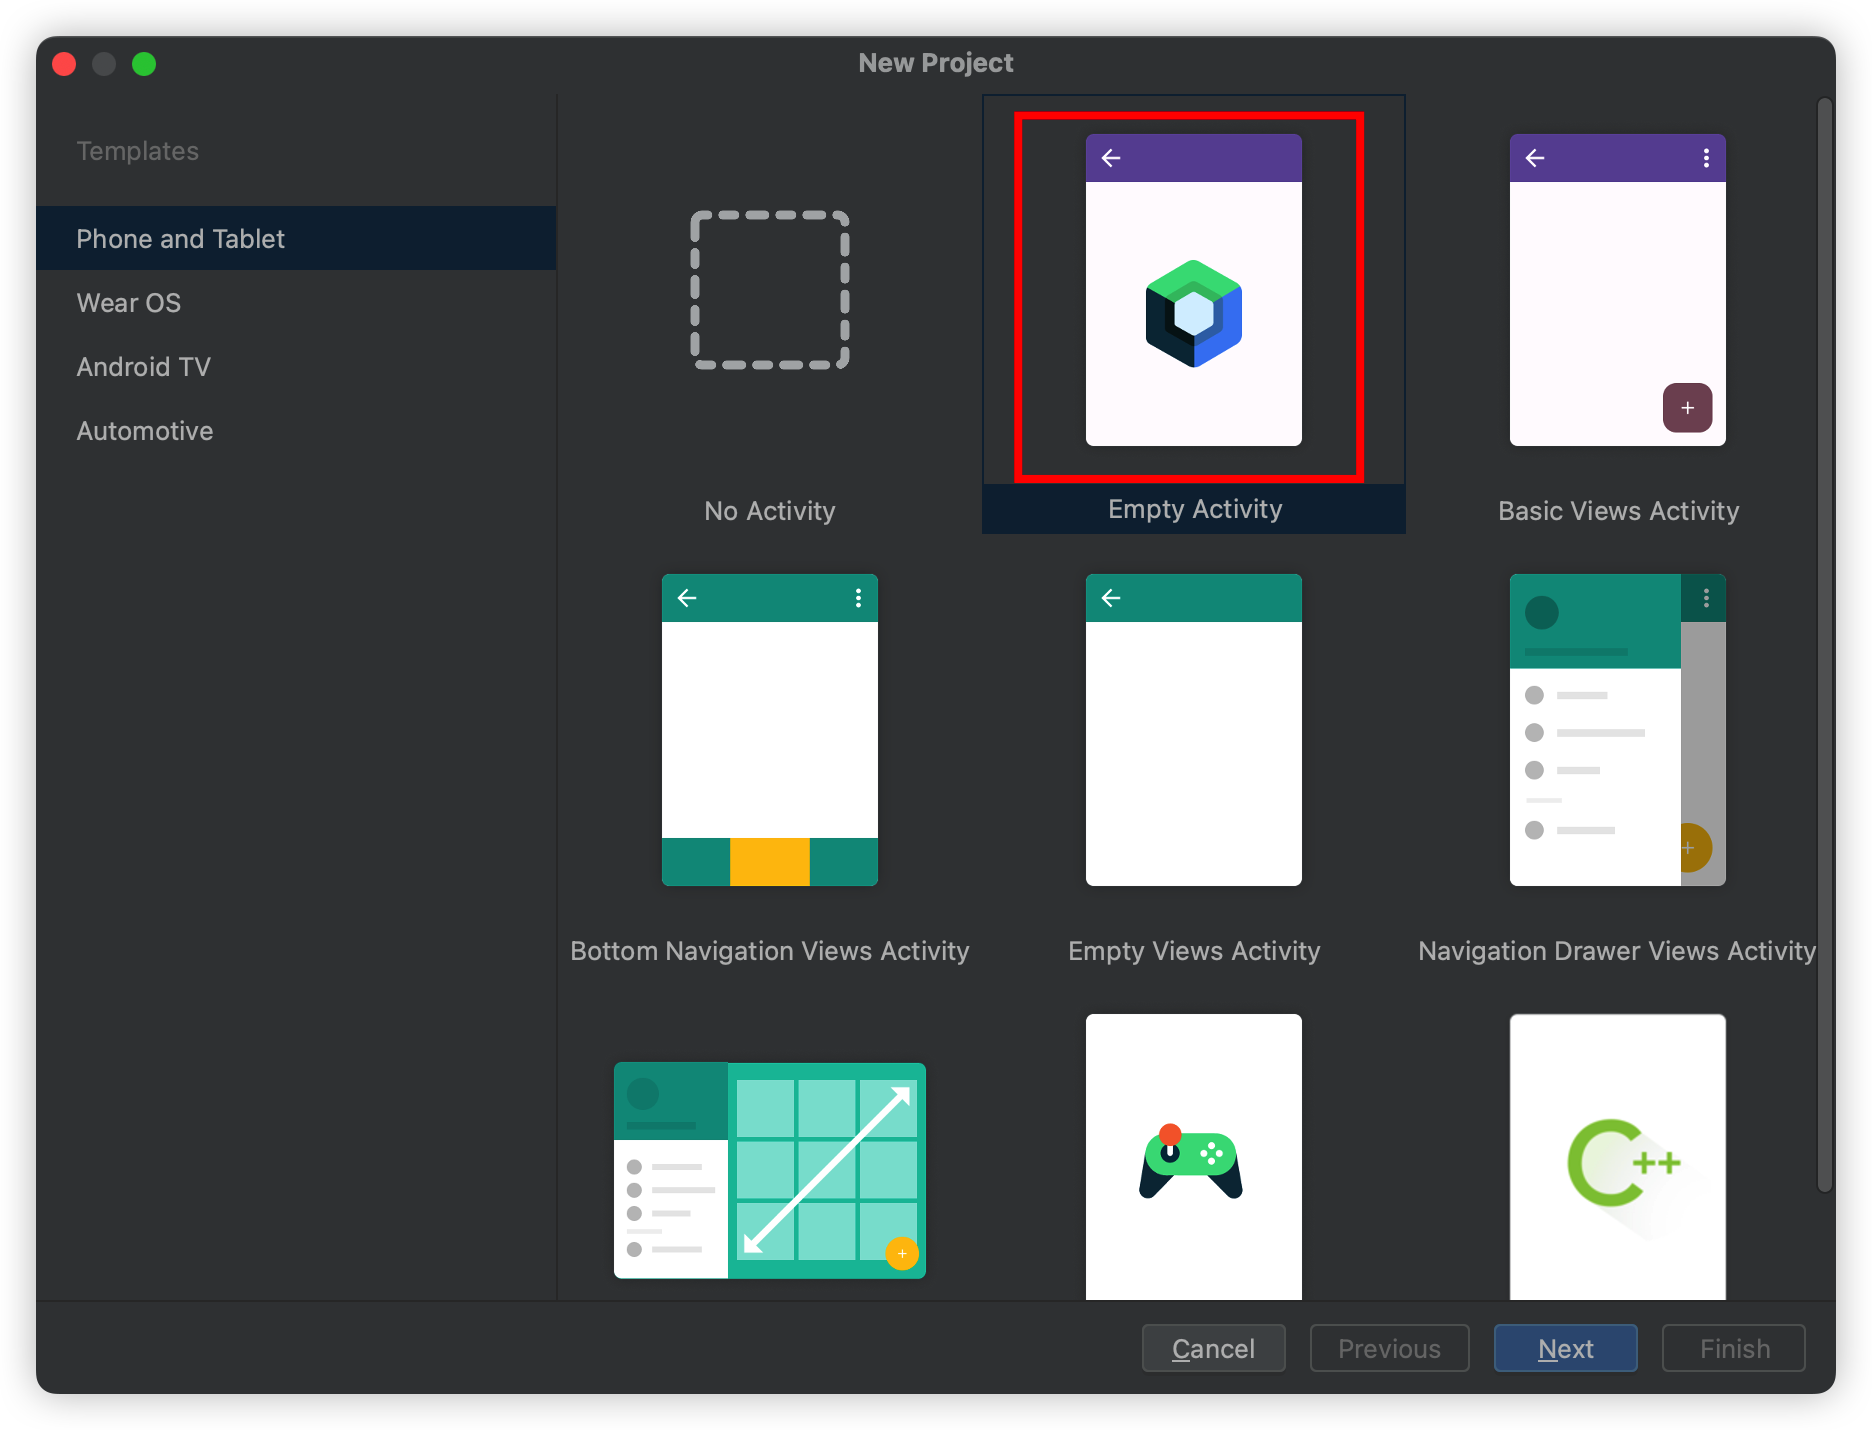Click the template list vertical scrollbar
This screenshot has height=1430, width=1872.
pyautogui.click(x=1826, y=645)
